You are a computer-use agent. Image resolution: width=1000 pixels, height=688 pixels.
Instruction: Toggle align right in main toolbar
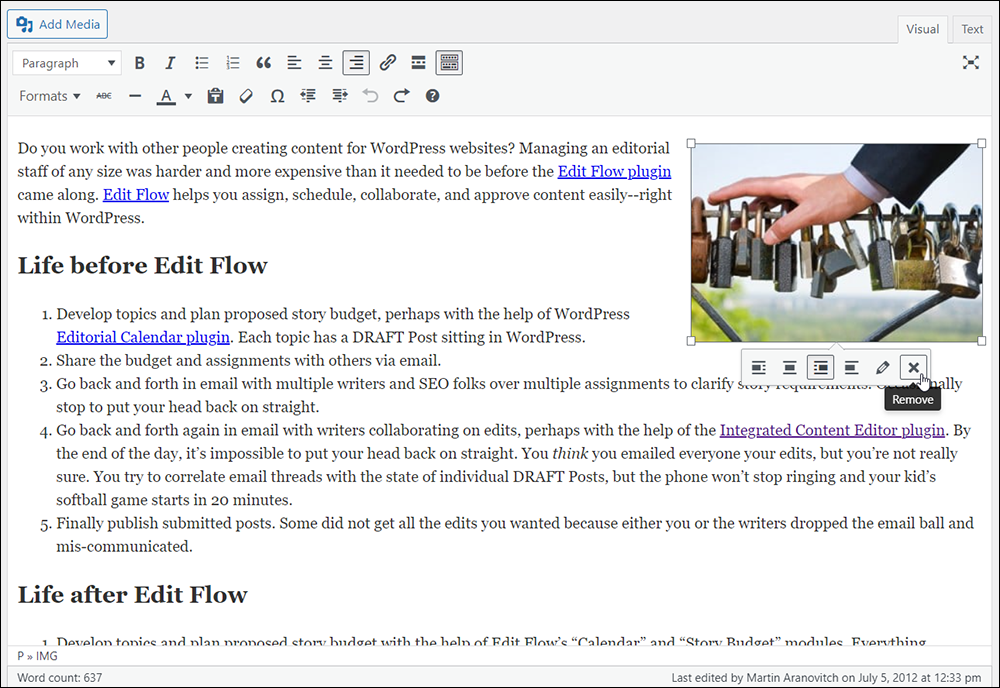click(356, 63)
